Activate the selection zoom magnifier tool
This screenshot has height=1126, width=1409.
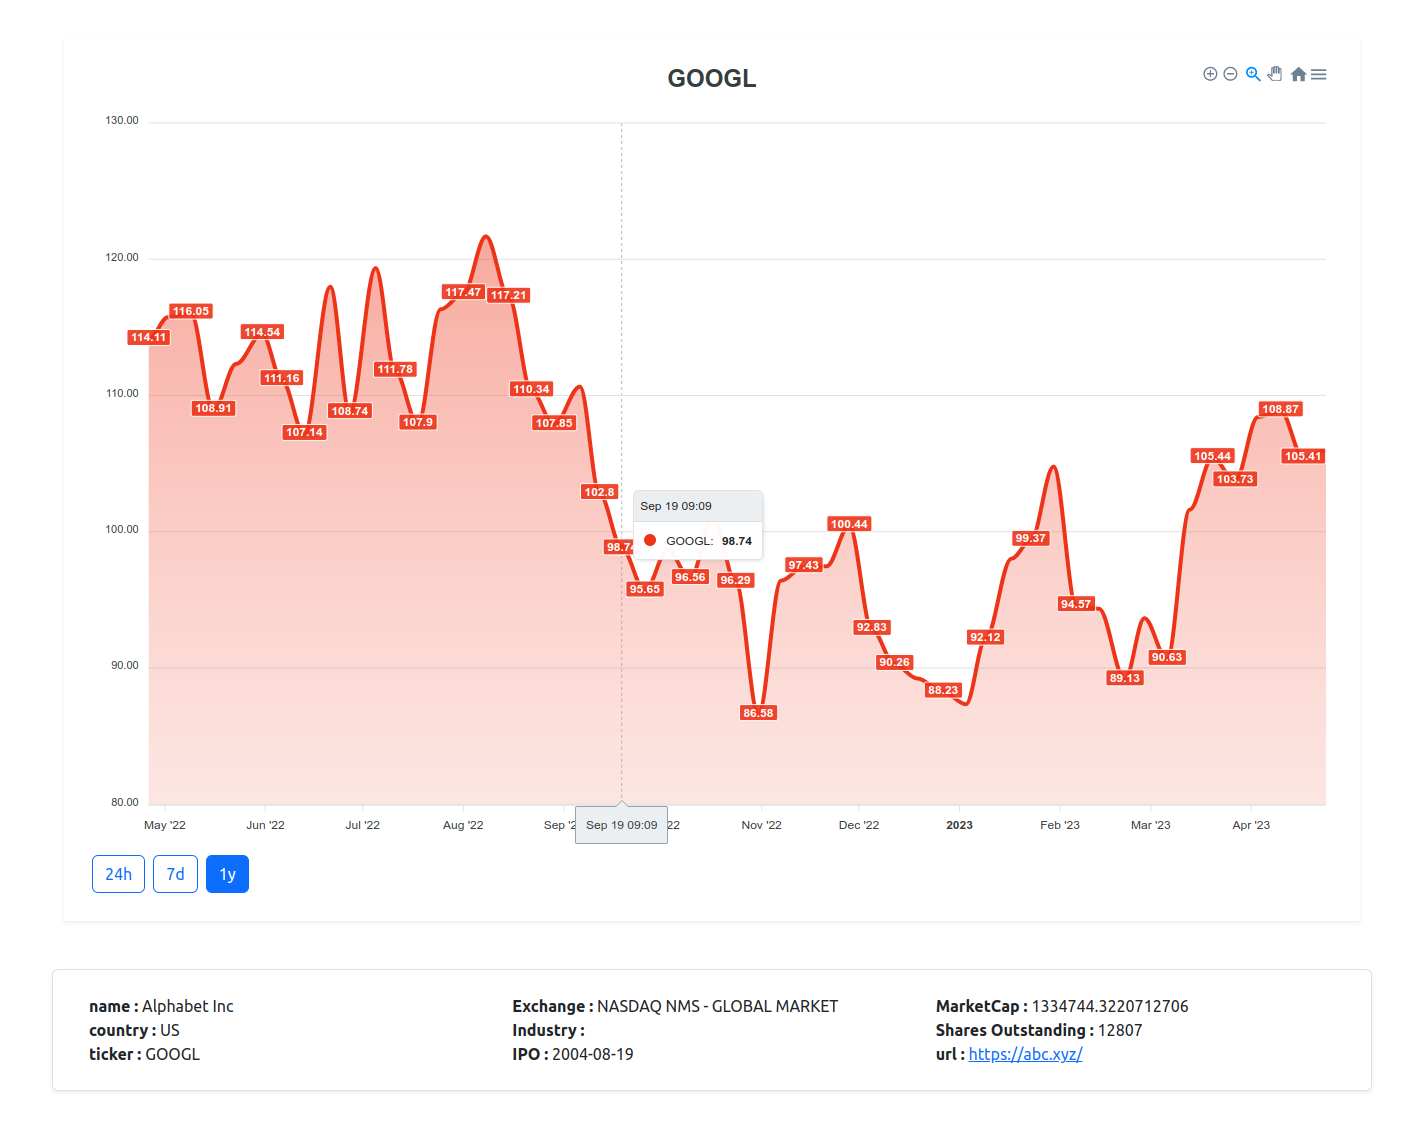click(x=1253, y=74)
